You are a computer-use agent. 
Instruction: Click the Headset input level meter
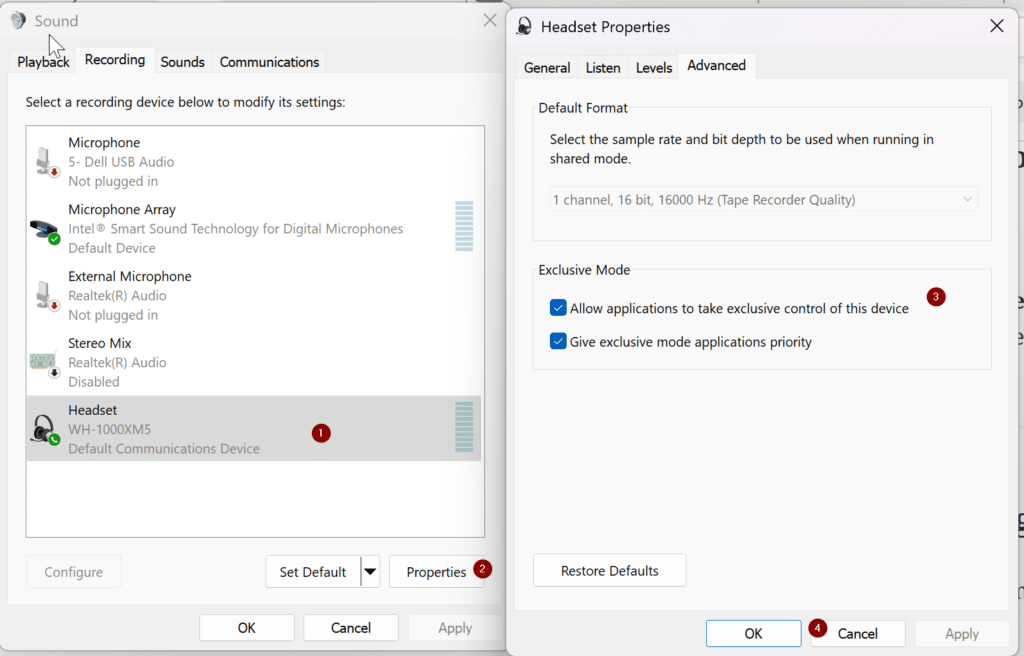coord(463,428)
